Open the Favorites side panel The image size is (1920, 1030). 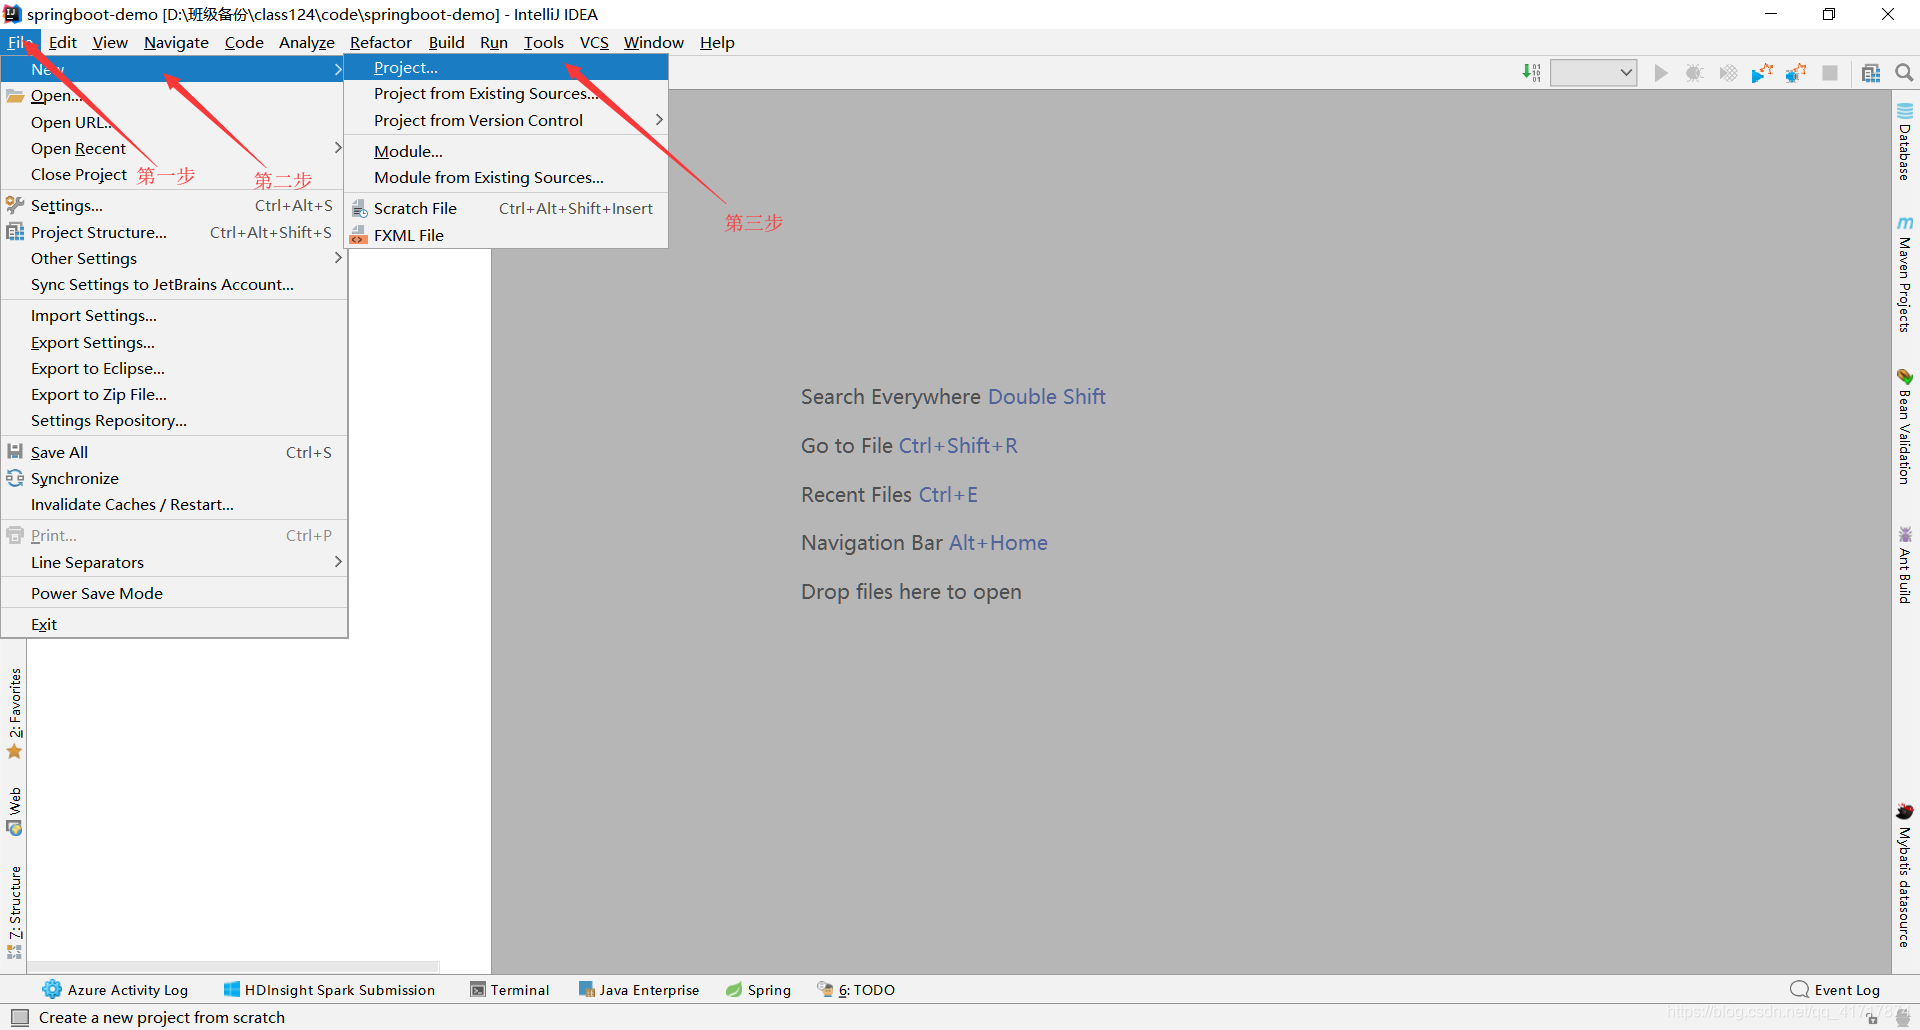click(x=14, y=714)
